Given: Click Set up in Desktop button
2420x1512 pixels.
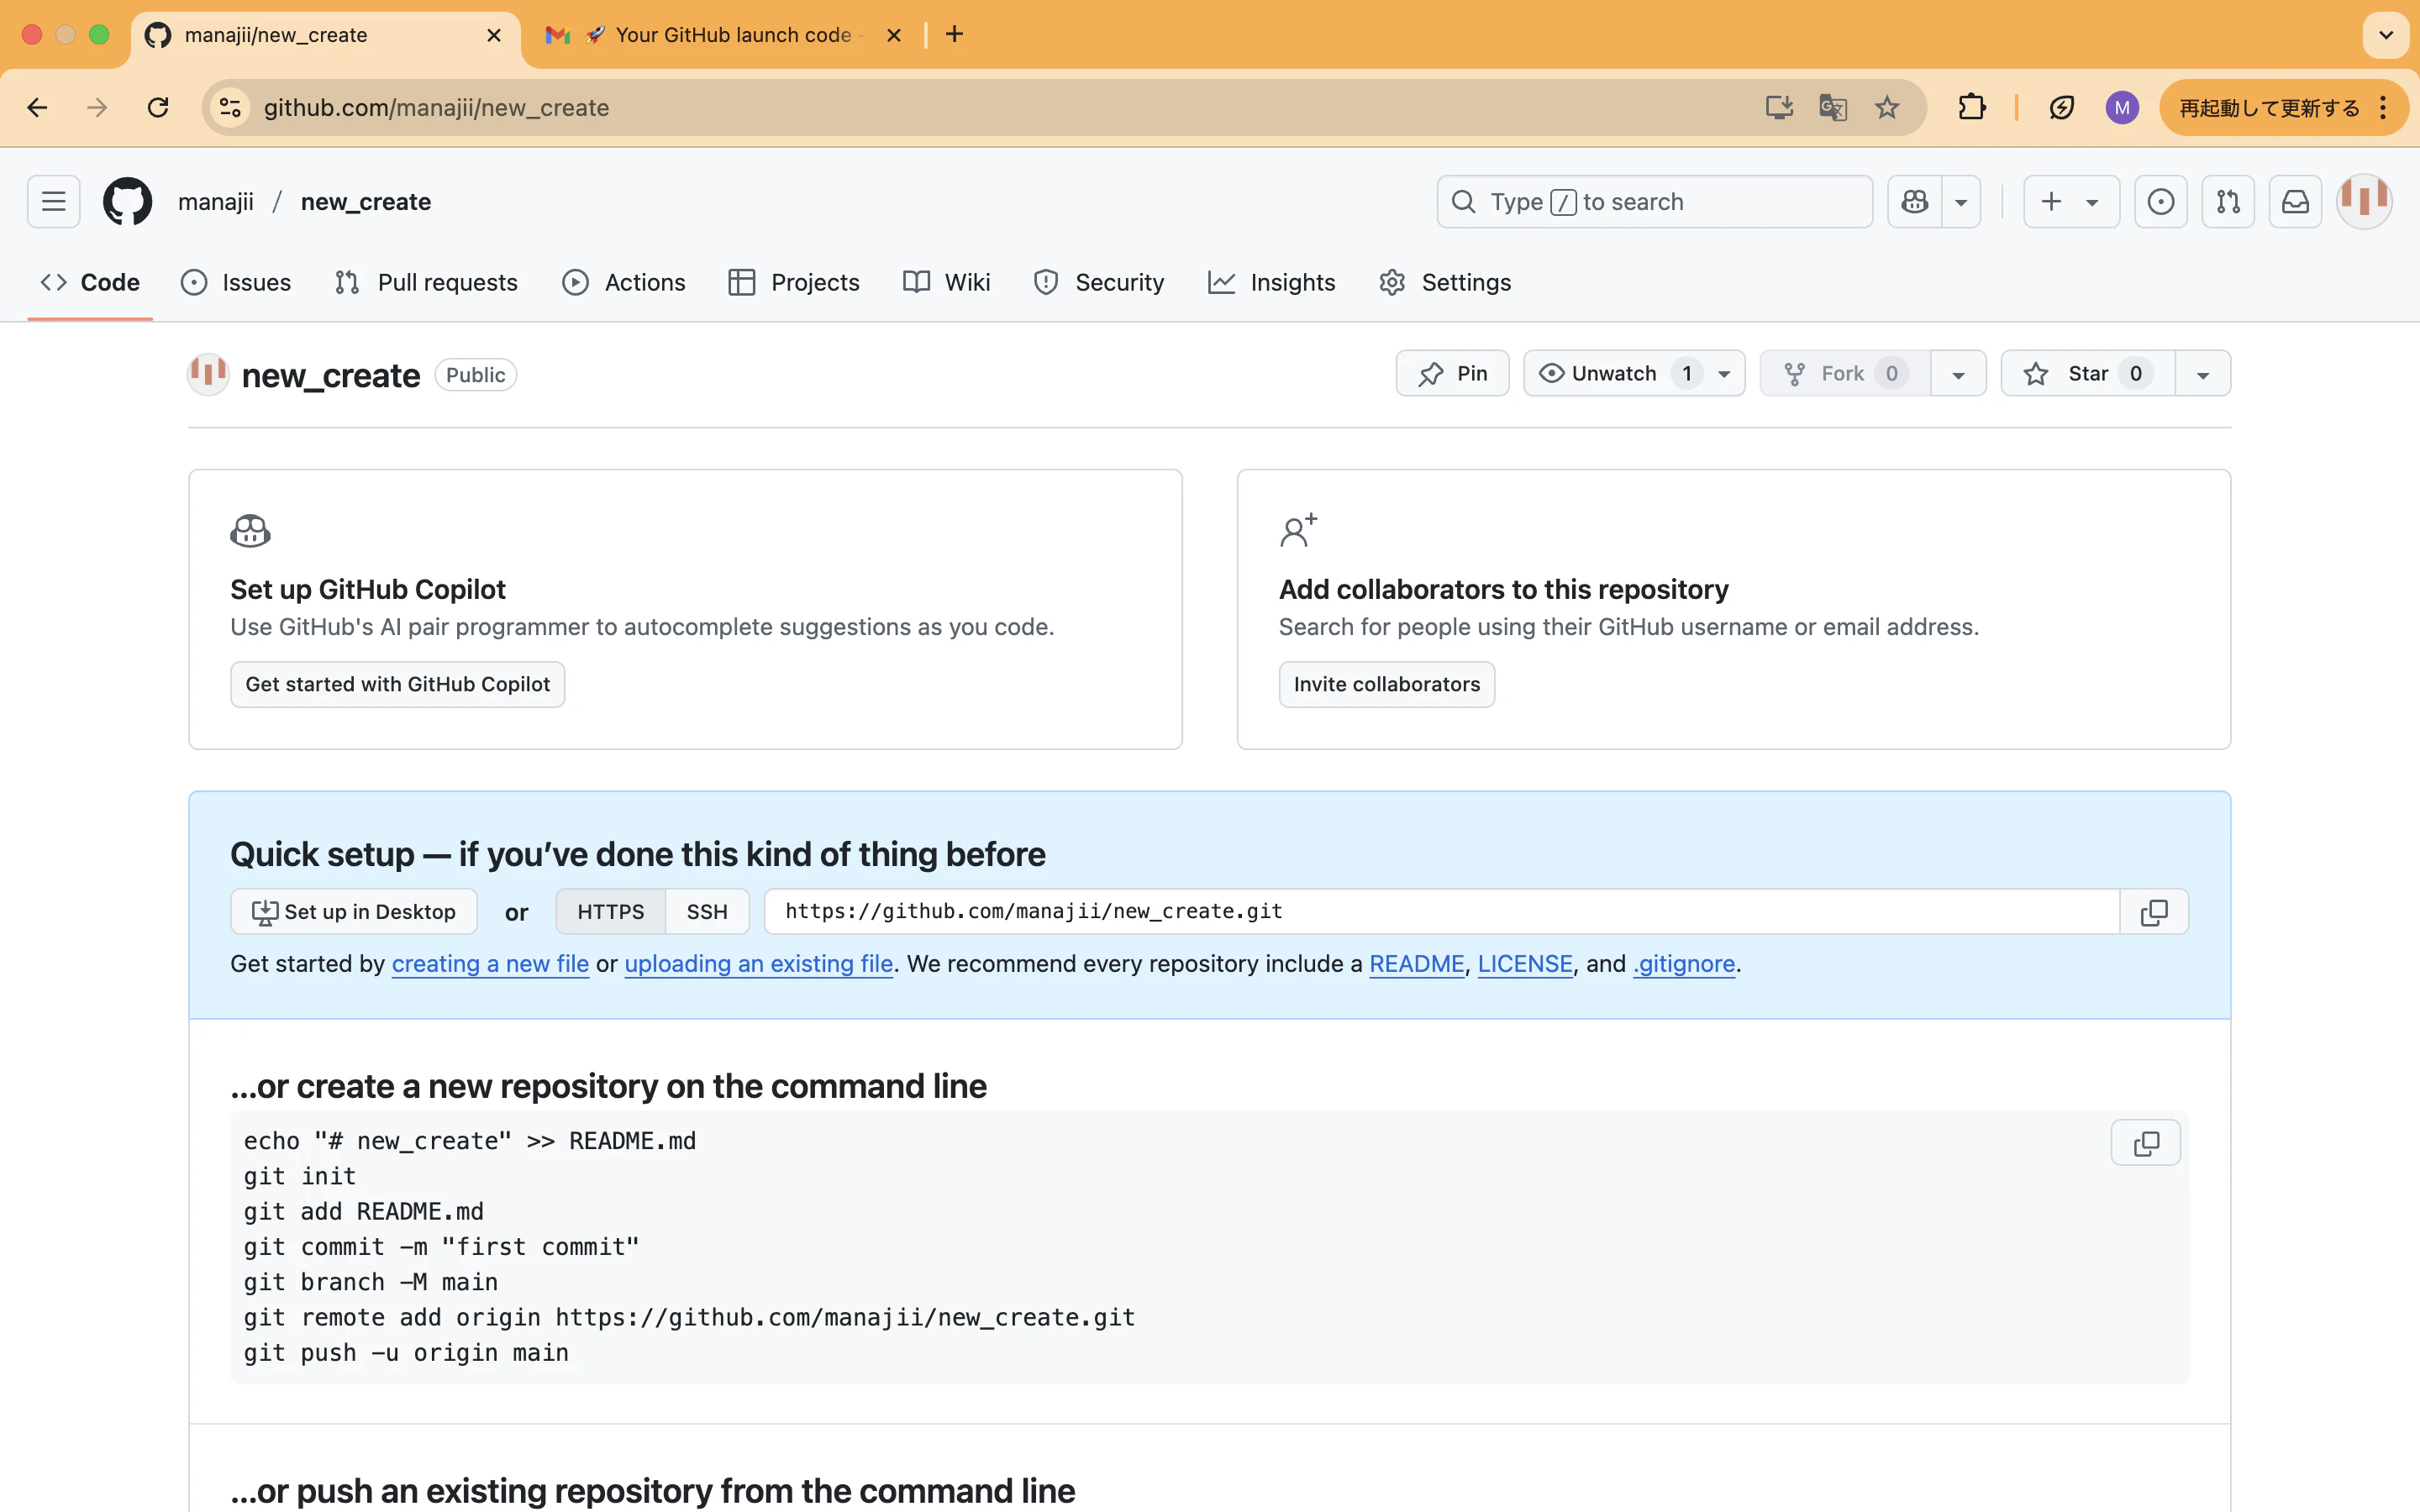Looking at the screenshot, I should (x=354, y=912).
